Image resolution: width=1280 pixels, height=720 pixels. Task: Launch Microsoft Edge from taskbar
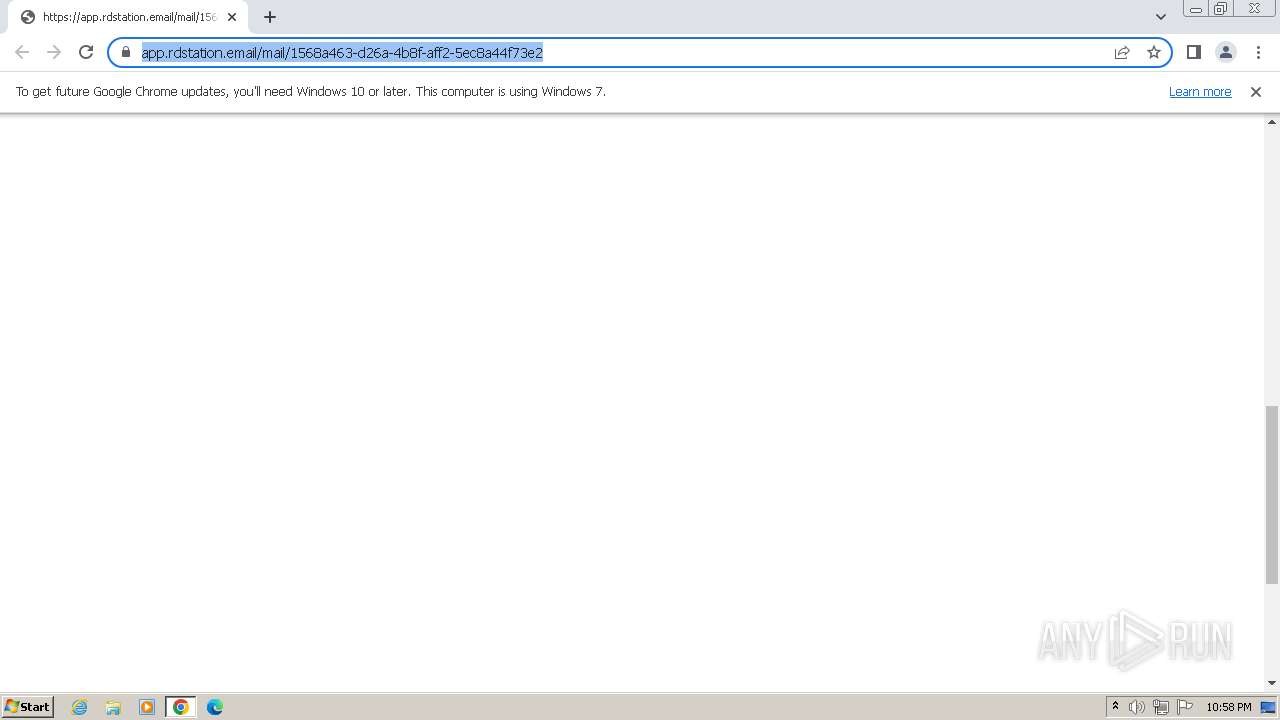click(215, 707)
